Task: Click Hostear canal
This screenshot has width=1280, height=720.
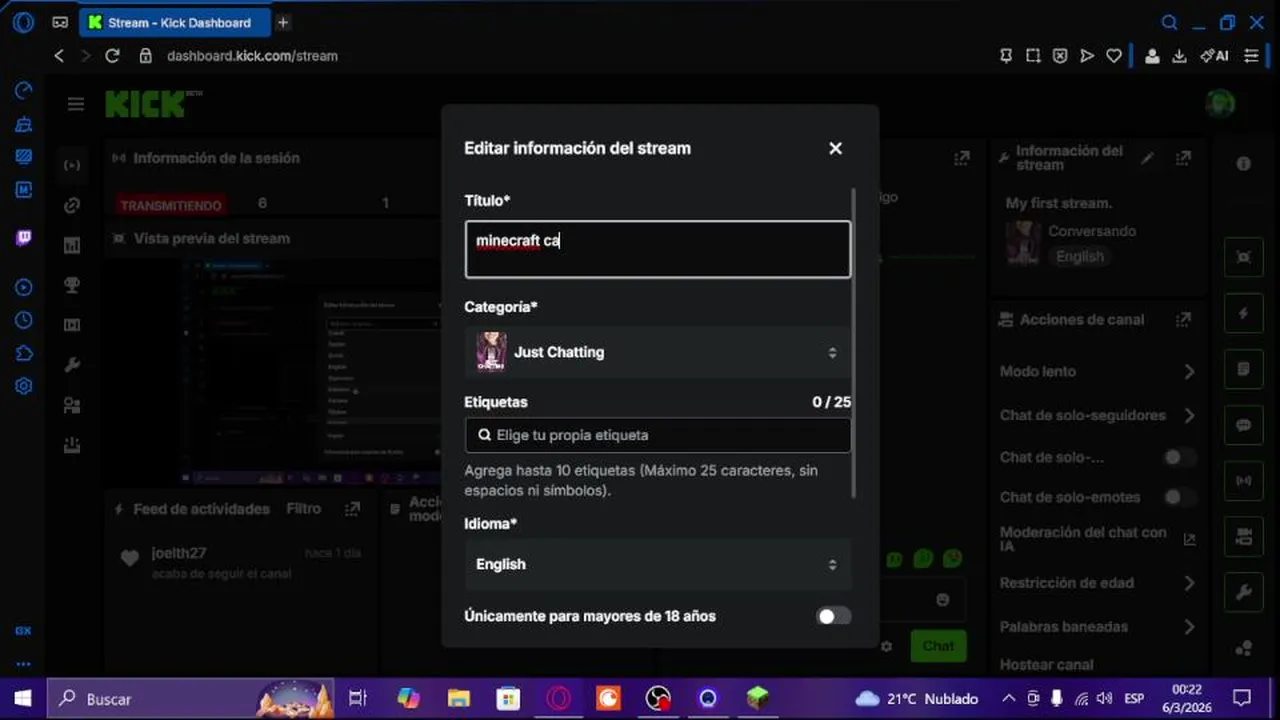Action: 1046,664
